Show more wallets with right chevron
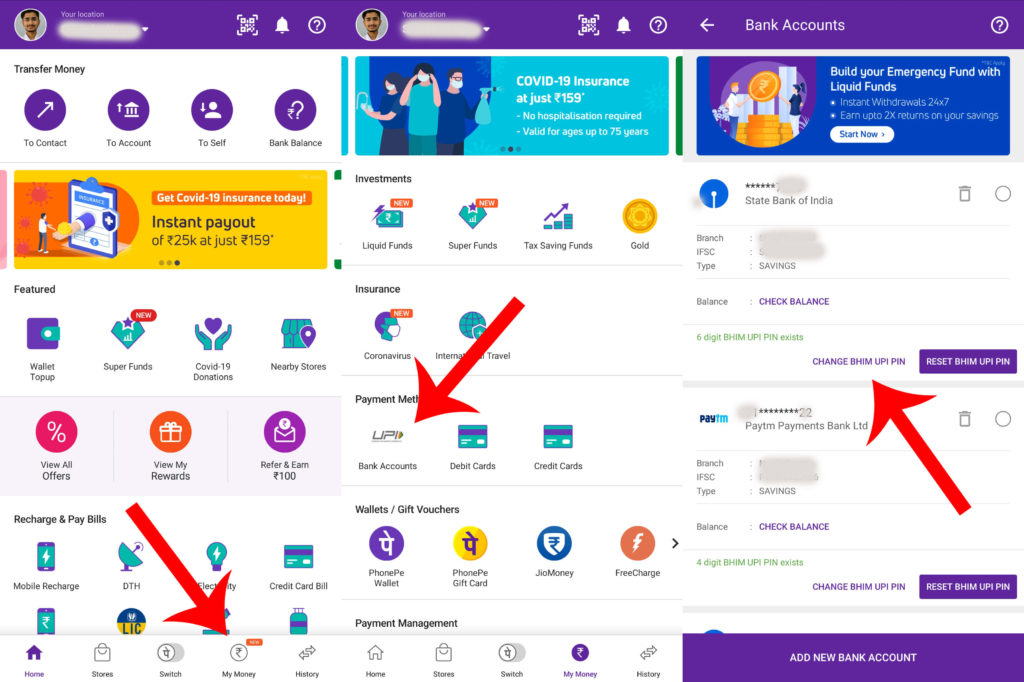1024x682 pixels. click(x=675, y=543)
